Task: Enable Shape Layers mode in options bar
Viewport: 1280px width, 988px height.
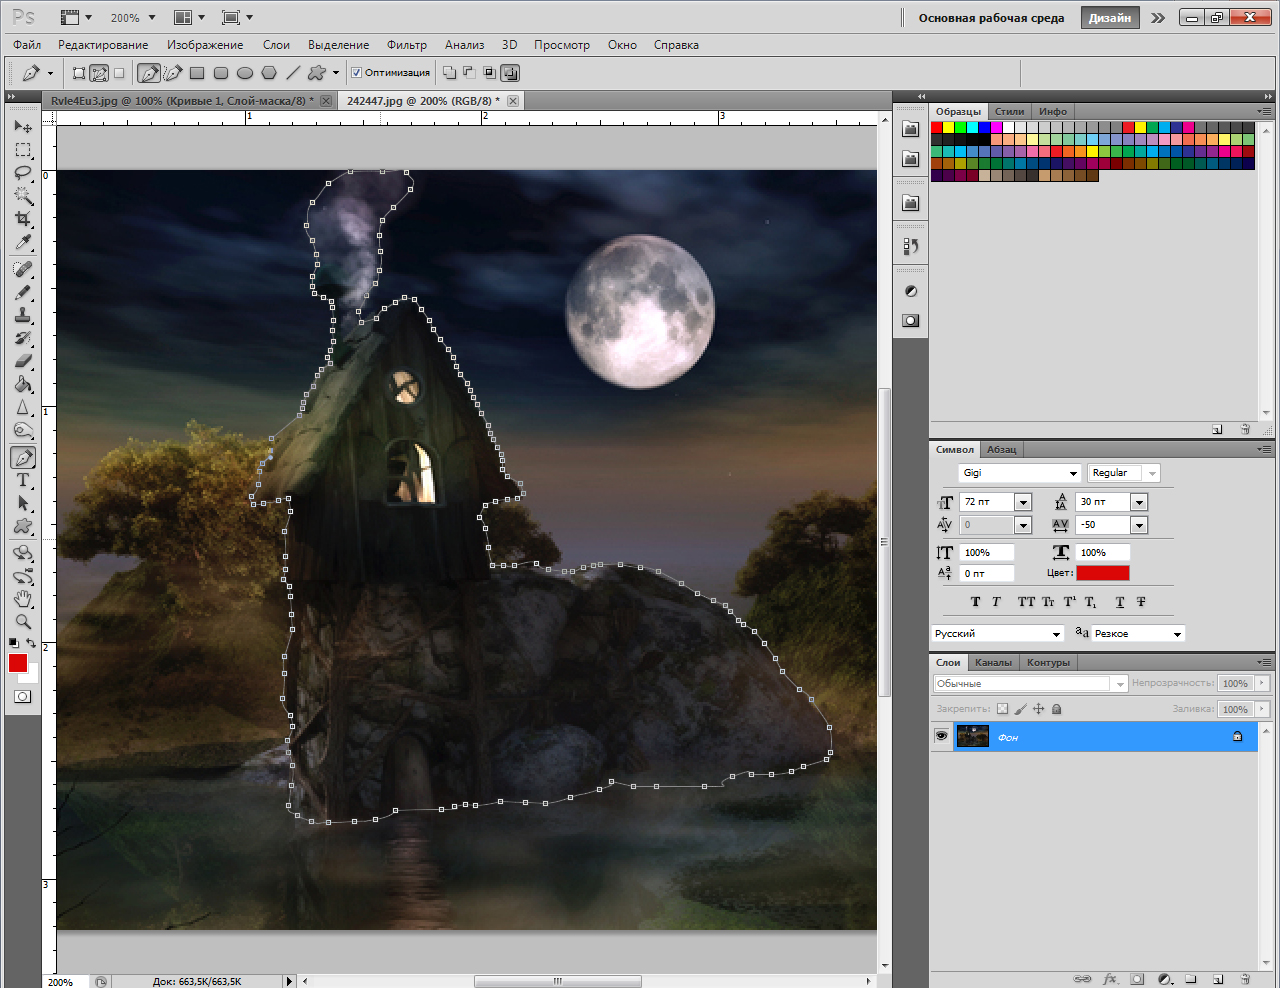Action: 79,73
